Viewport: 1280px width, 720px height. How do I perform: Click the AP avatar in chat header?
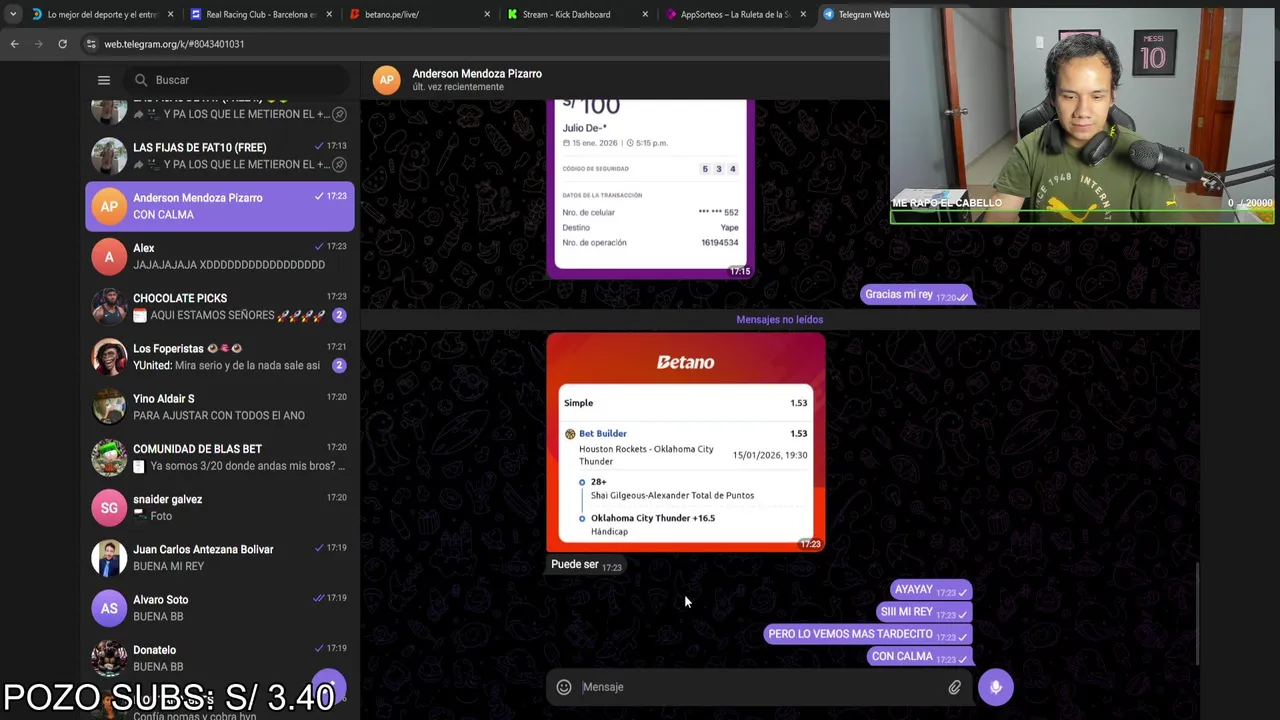[387, 80]
